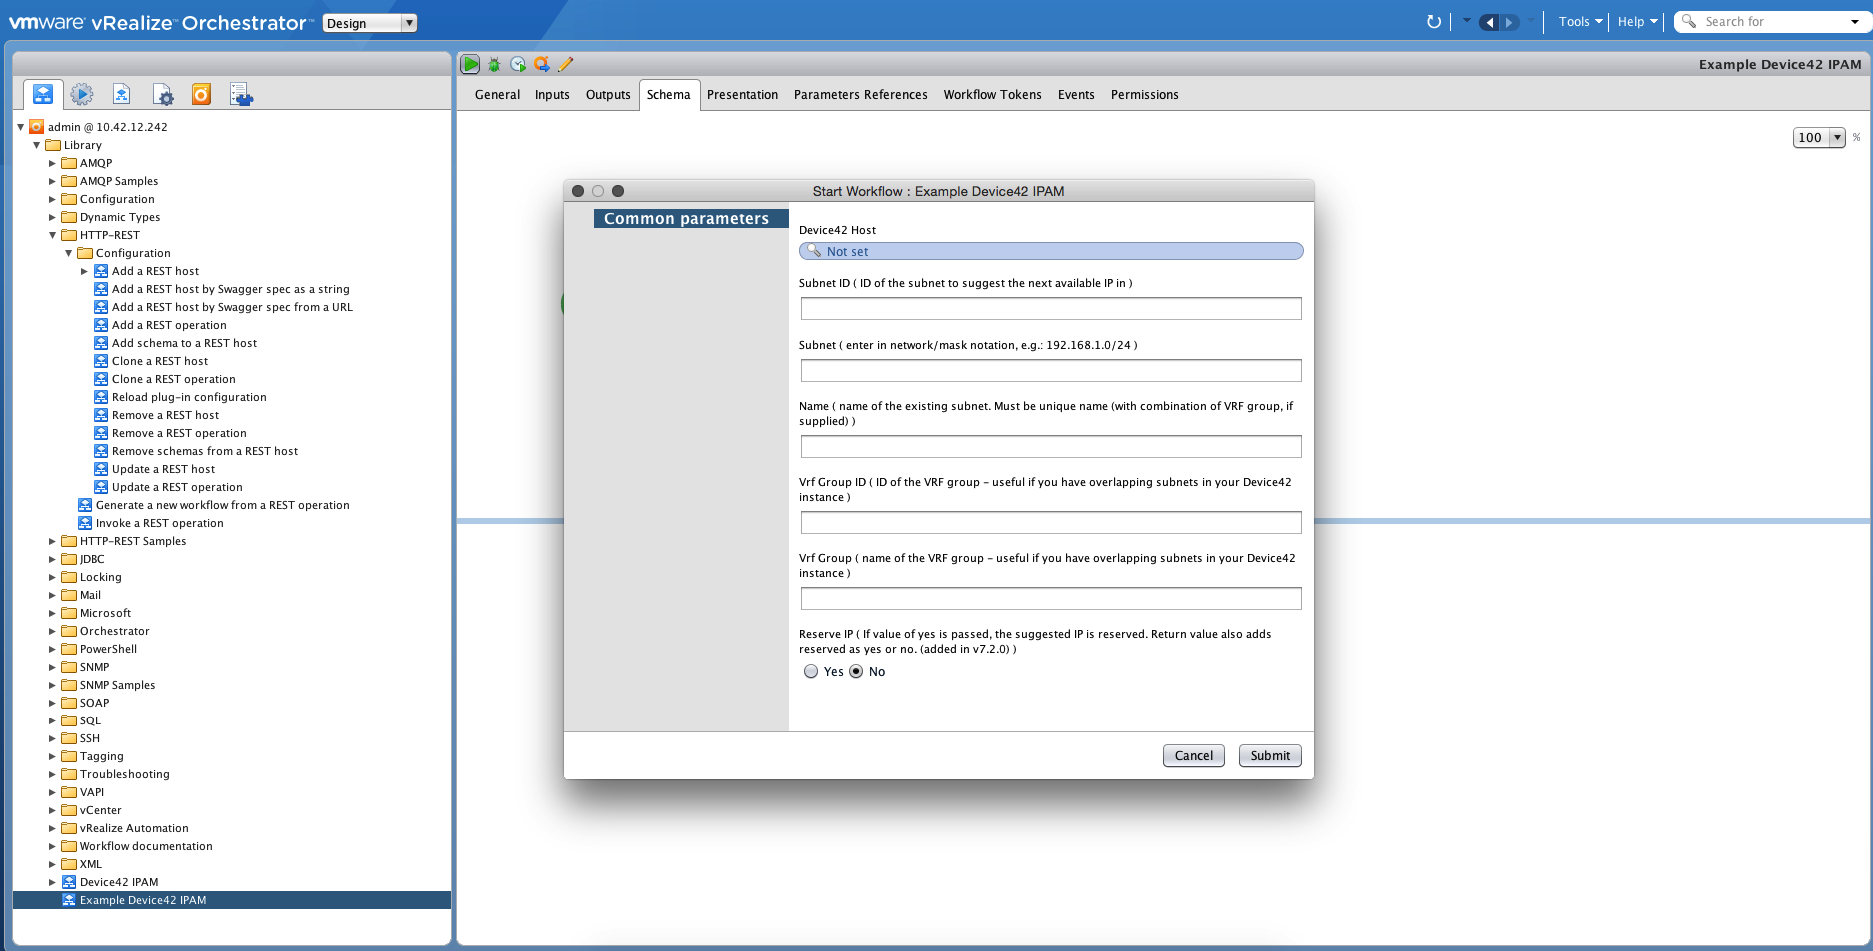Select Generate a new workflow from a REST operation

coord(222,505)
